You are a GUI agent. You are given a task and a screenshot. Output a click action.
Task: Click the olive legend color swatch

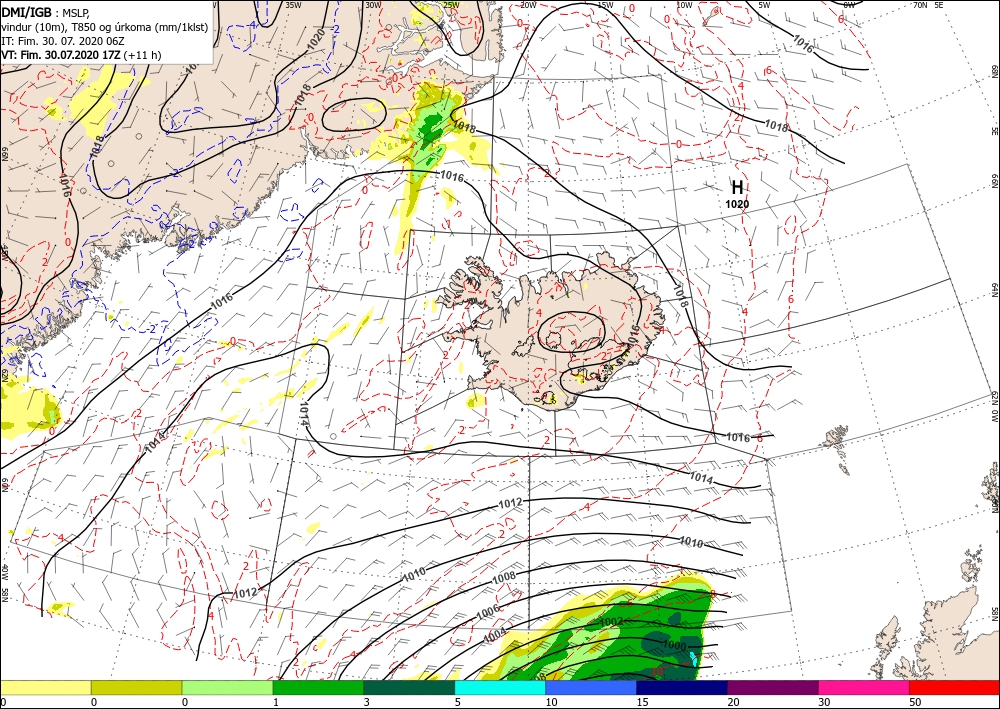click(136, 687)
